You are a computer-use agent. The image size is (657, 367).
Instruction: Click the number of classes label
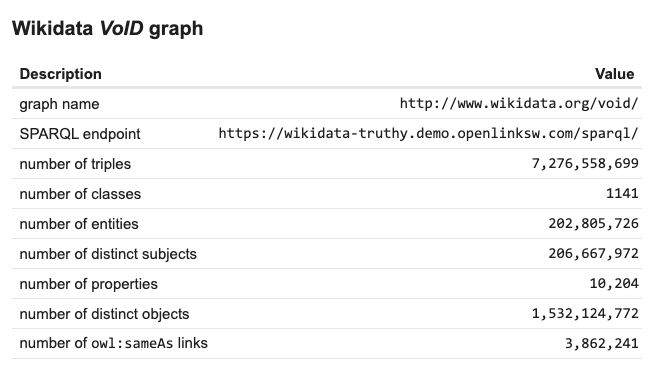(x=80, y=194)
